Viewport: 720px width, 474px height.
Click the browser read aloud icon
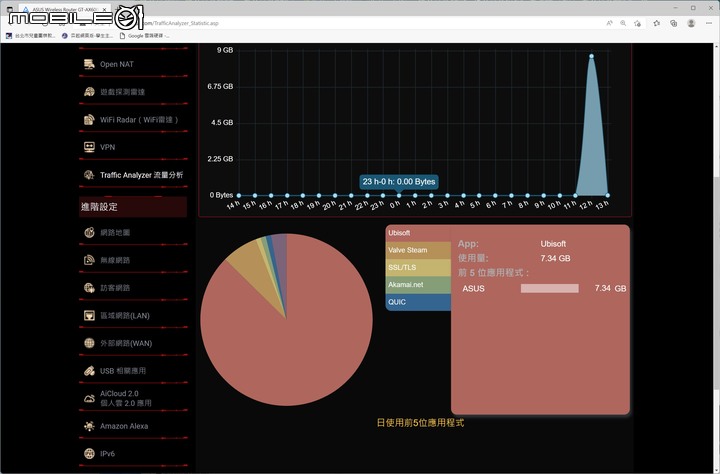click(609, 23)
